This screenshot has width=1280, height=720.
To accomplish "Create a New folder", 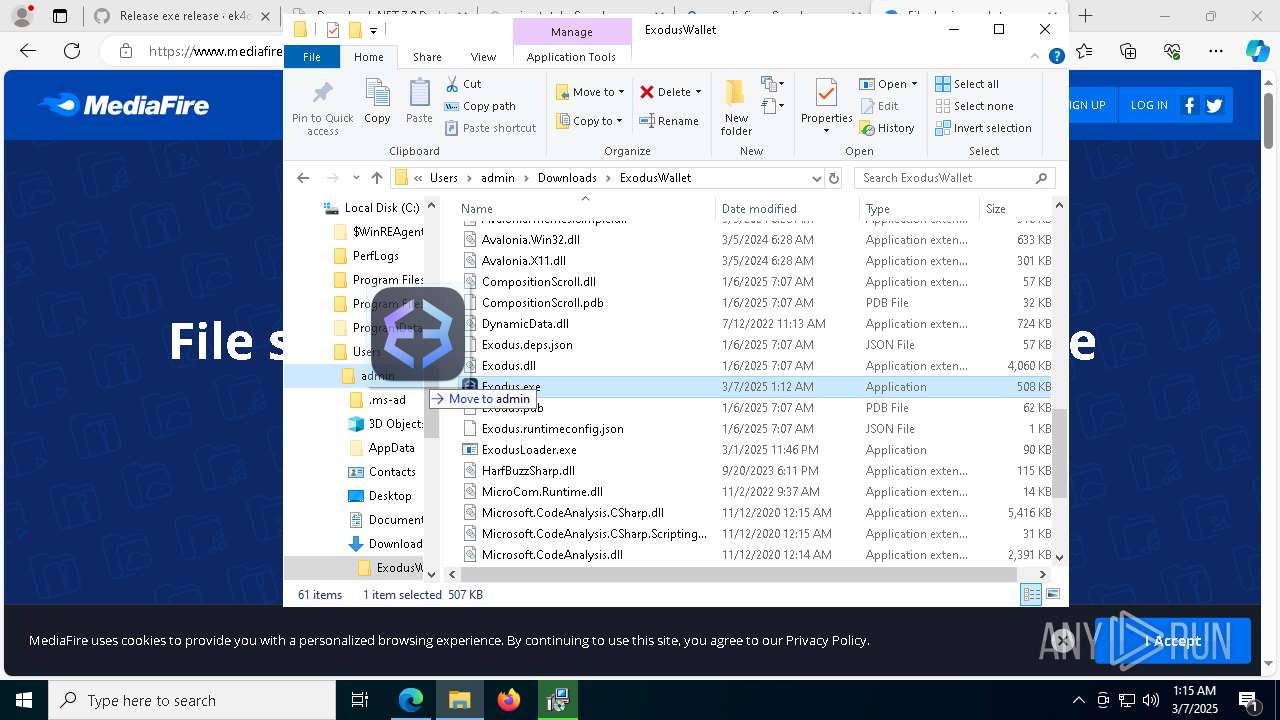I will tap(736, 107).
